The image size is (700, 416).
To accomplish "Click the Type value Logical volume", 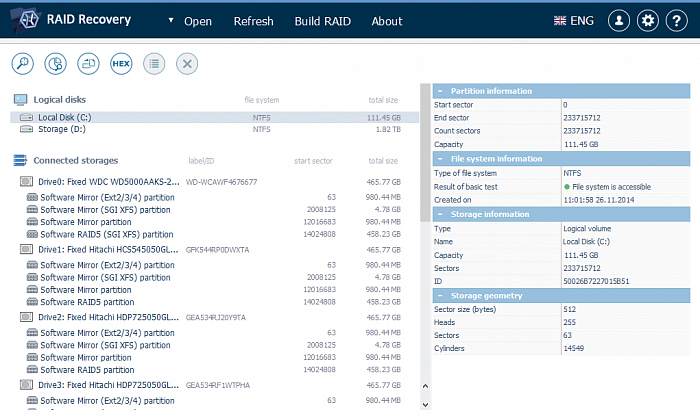I will coord(587,229).
